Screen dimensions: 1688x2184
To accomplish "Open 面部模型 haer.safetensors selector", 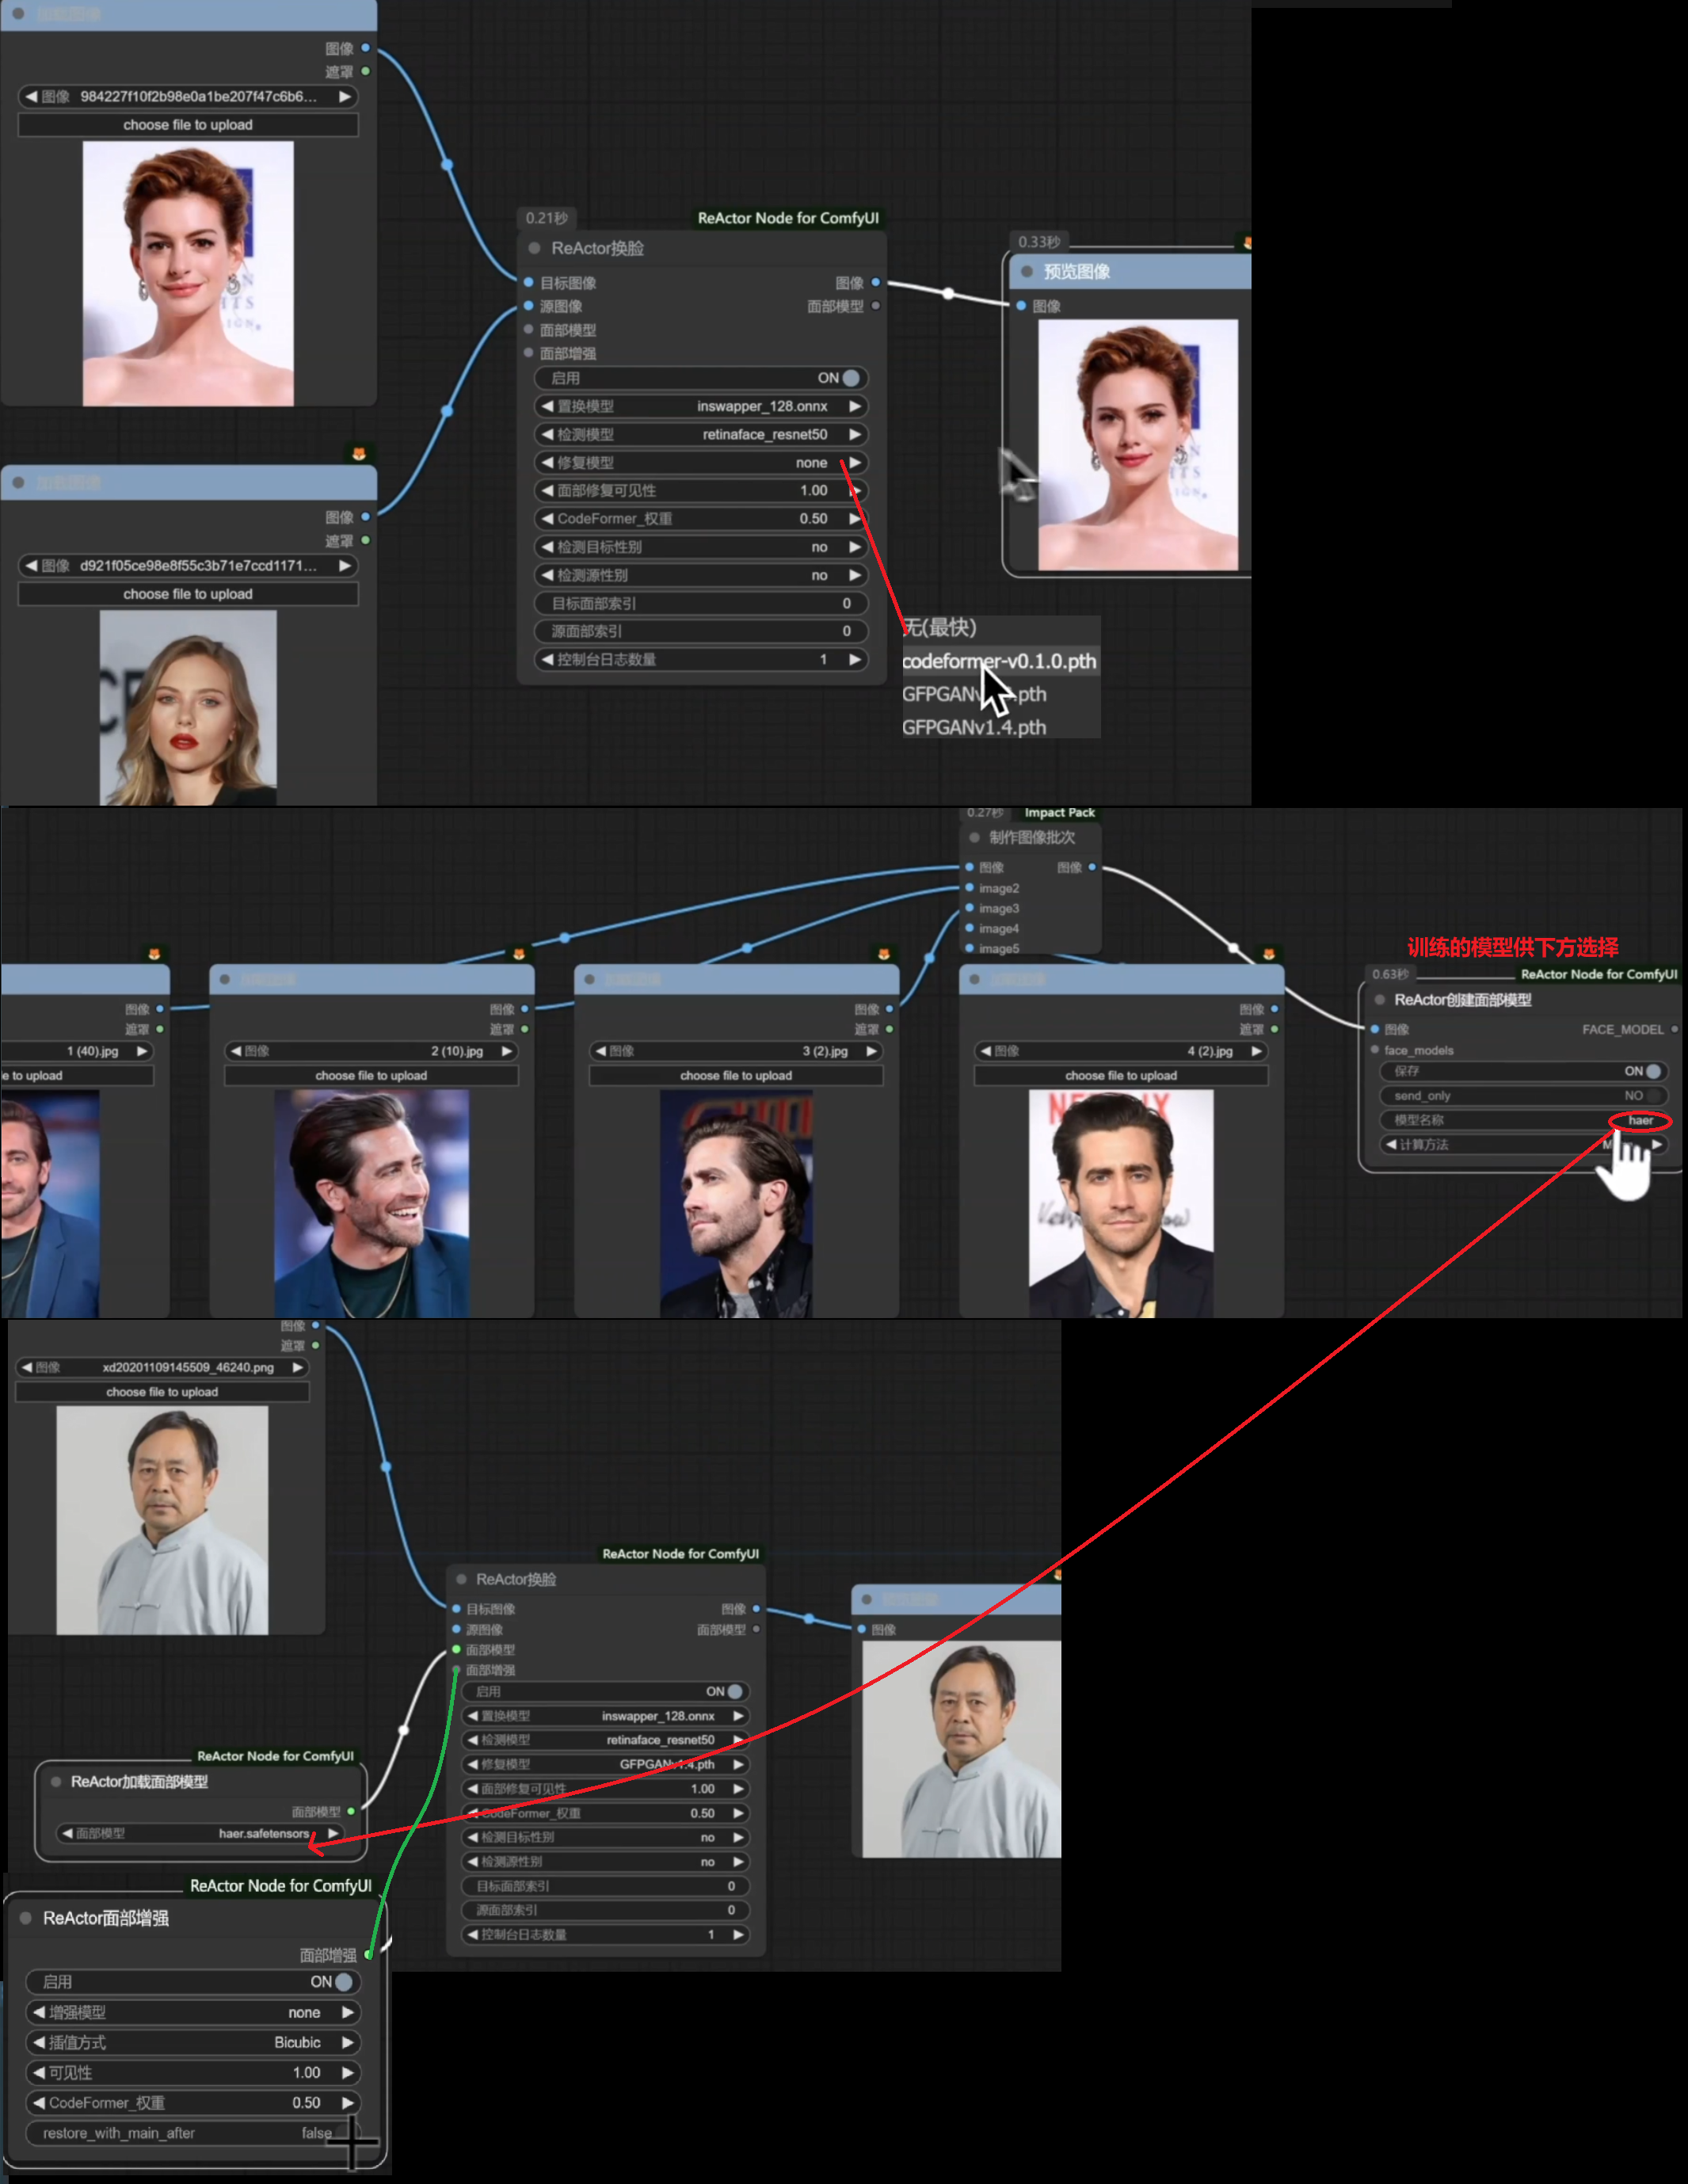I will click(x=200, y=1833).
